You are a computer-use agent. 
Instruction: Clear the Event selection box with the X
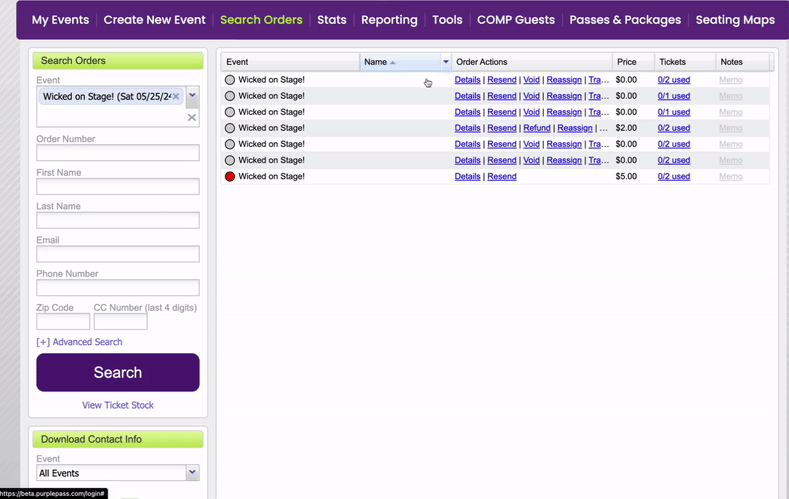(192, 118)
